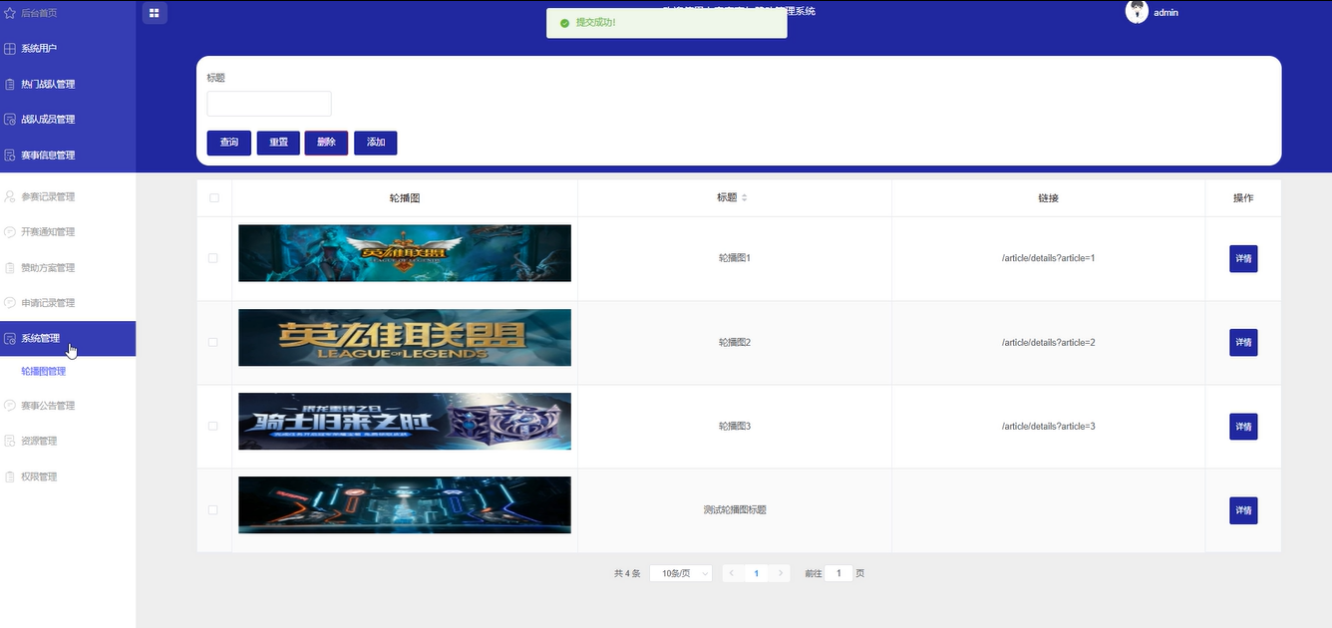Screen dimensions: 1332x628
Task: Click the 查询 search button
Action: (x=229, y=143)
